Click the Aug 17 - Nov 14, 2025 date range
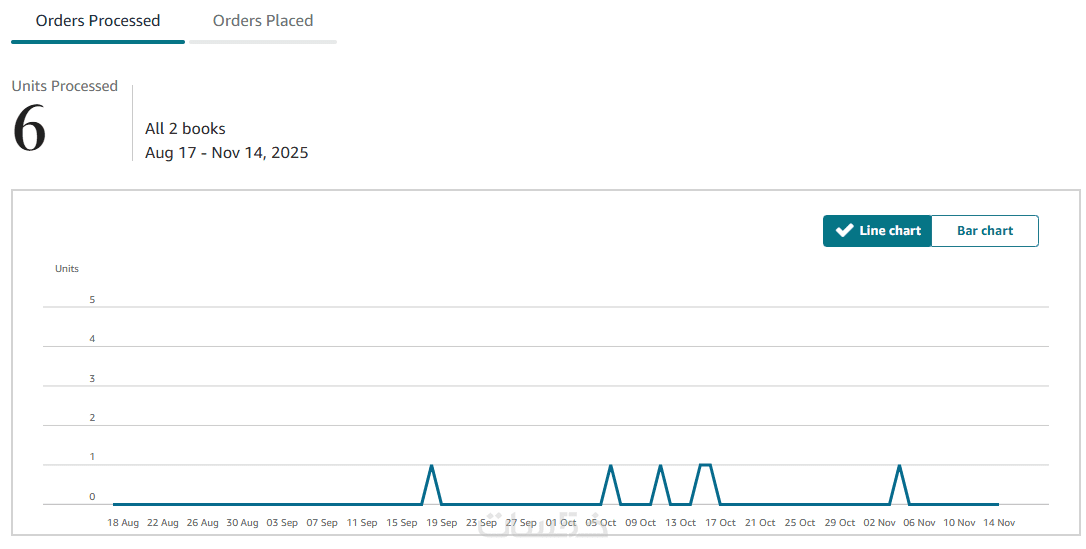 [226, 153]
